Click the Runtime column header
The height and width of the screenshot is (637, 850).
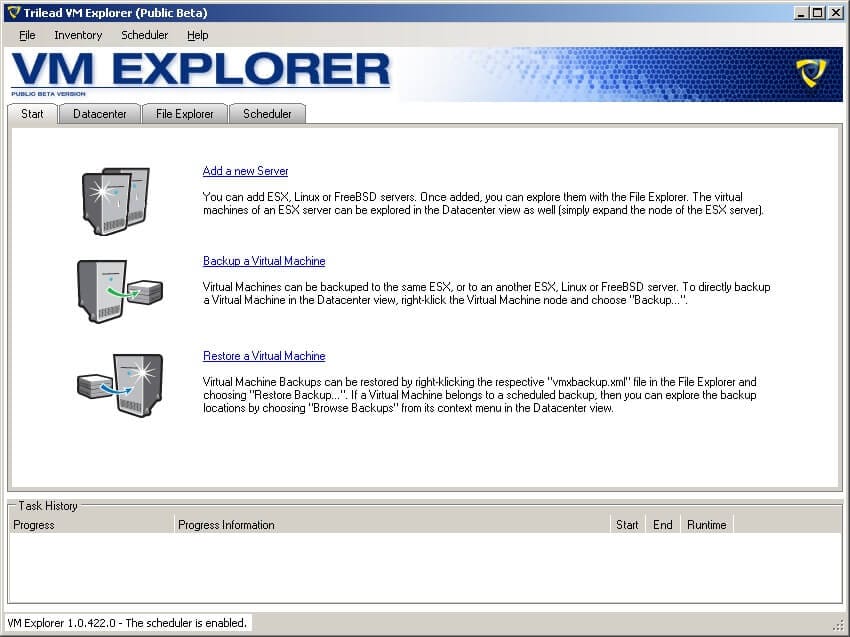[x=707, y=525]
